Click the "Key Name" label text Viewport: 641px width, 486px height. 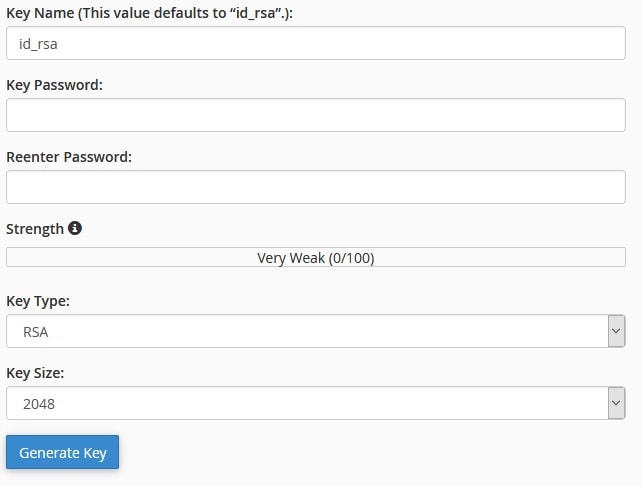(40, 13)
